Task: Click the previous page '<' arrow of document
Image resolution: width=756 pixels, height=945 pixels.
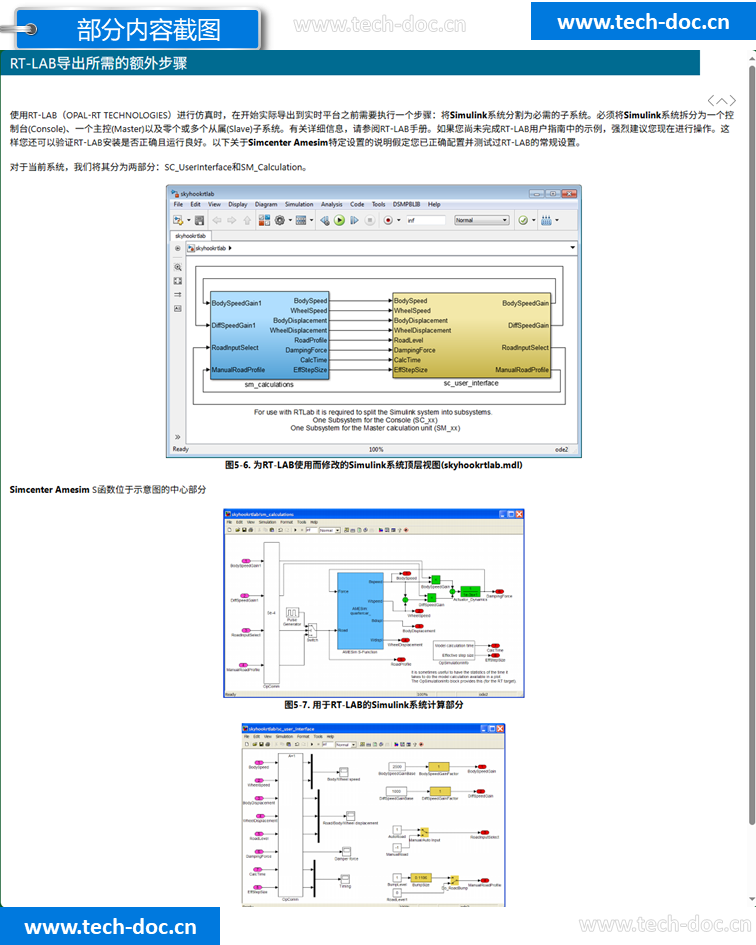Action: tap(711, 100)
